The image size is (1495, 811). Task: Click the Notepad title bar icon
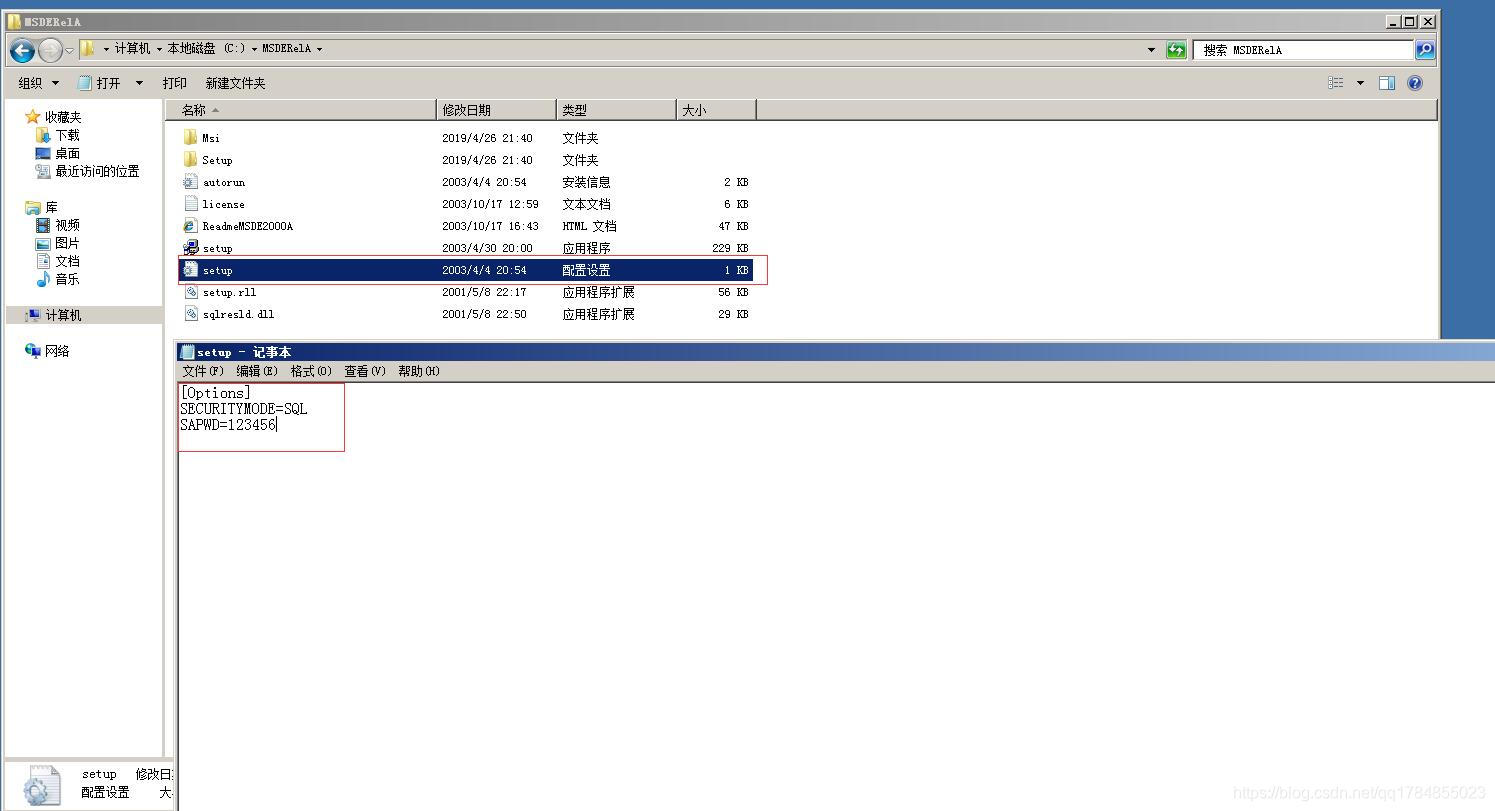point(187,352)
